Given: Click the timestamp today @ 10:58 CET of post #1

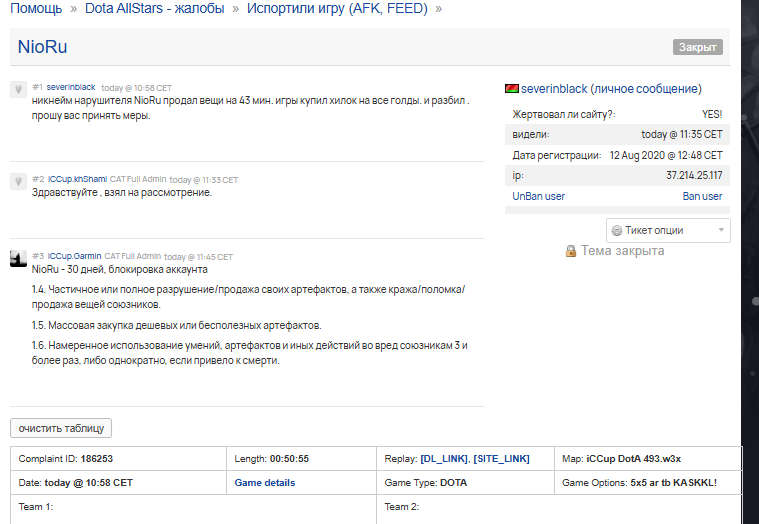Looking at the screenshot, I should (x=137, y=88).
